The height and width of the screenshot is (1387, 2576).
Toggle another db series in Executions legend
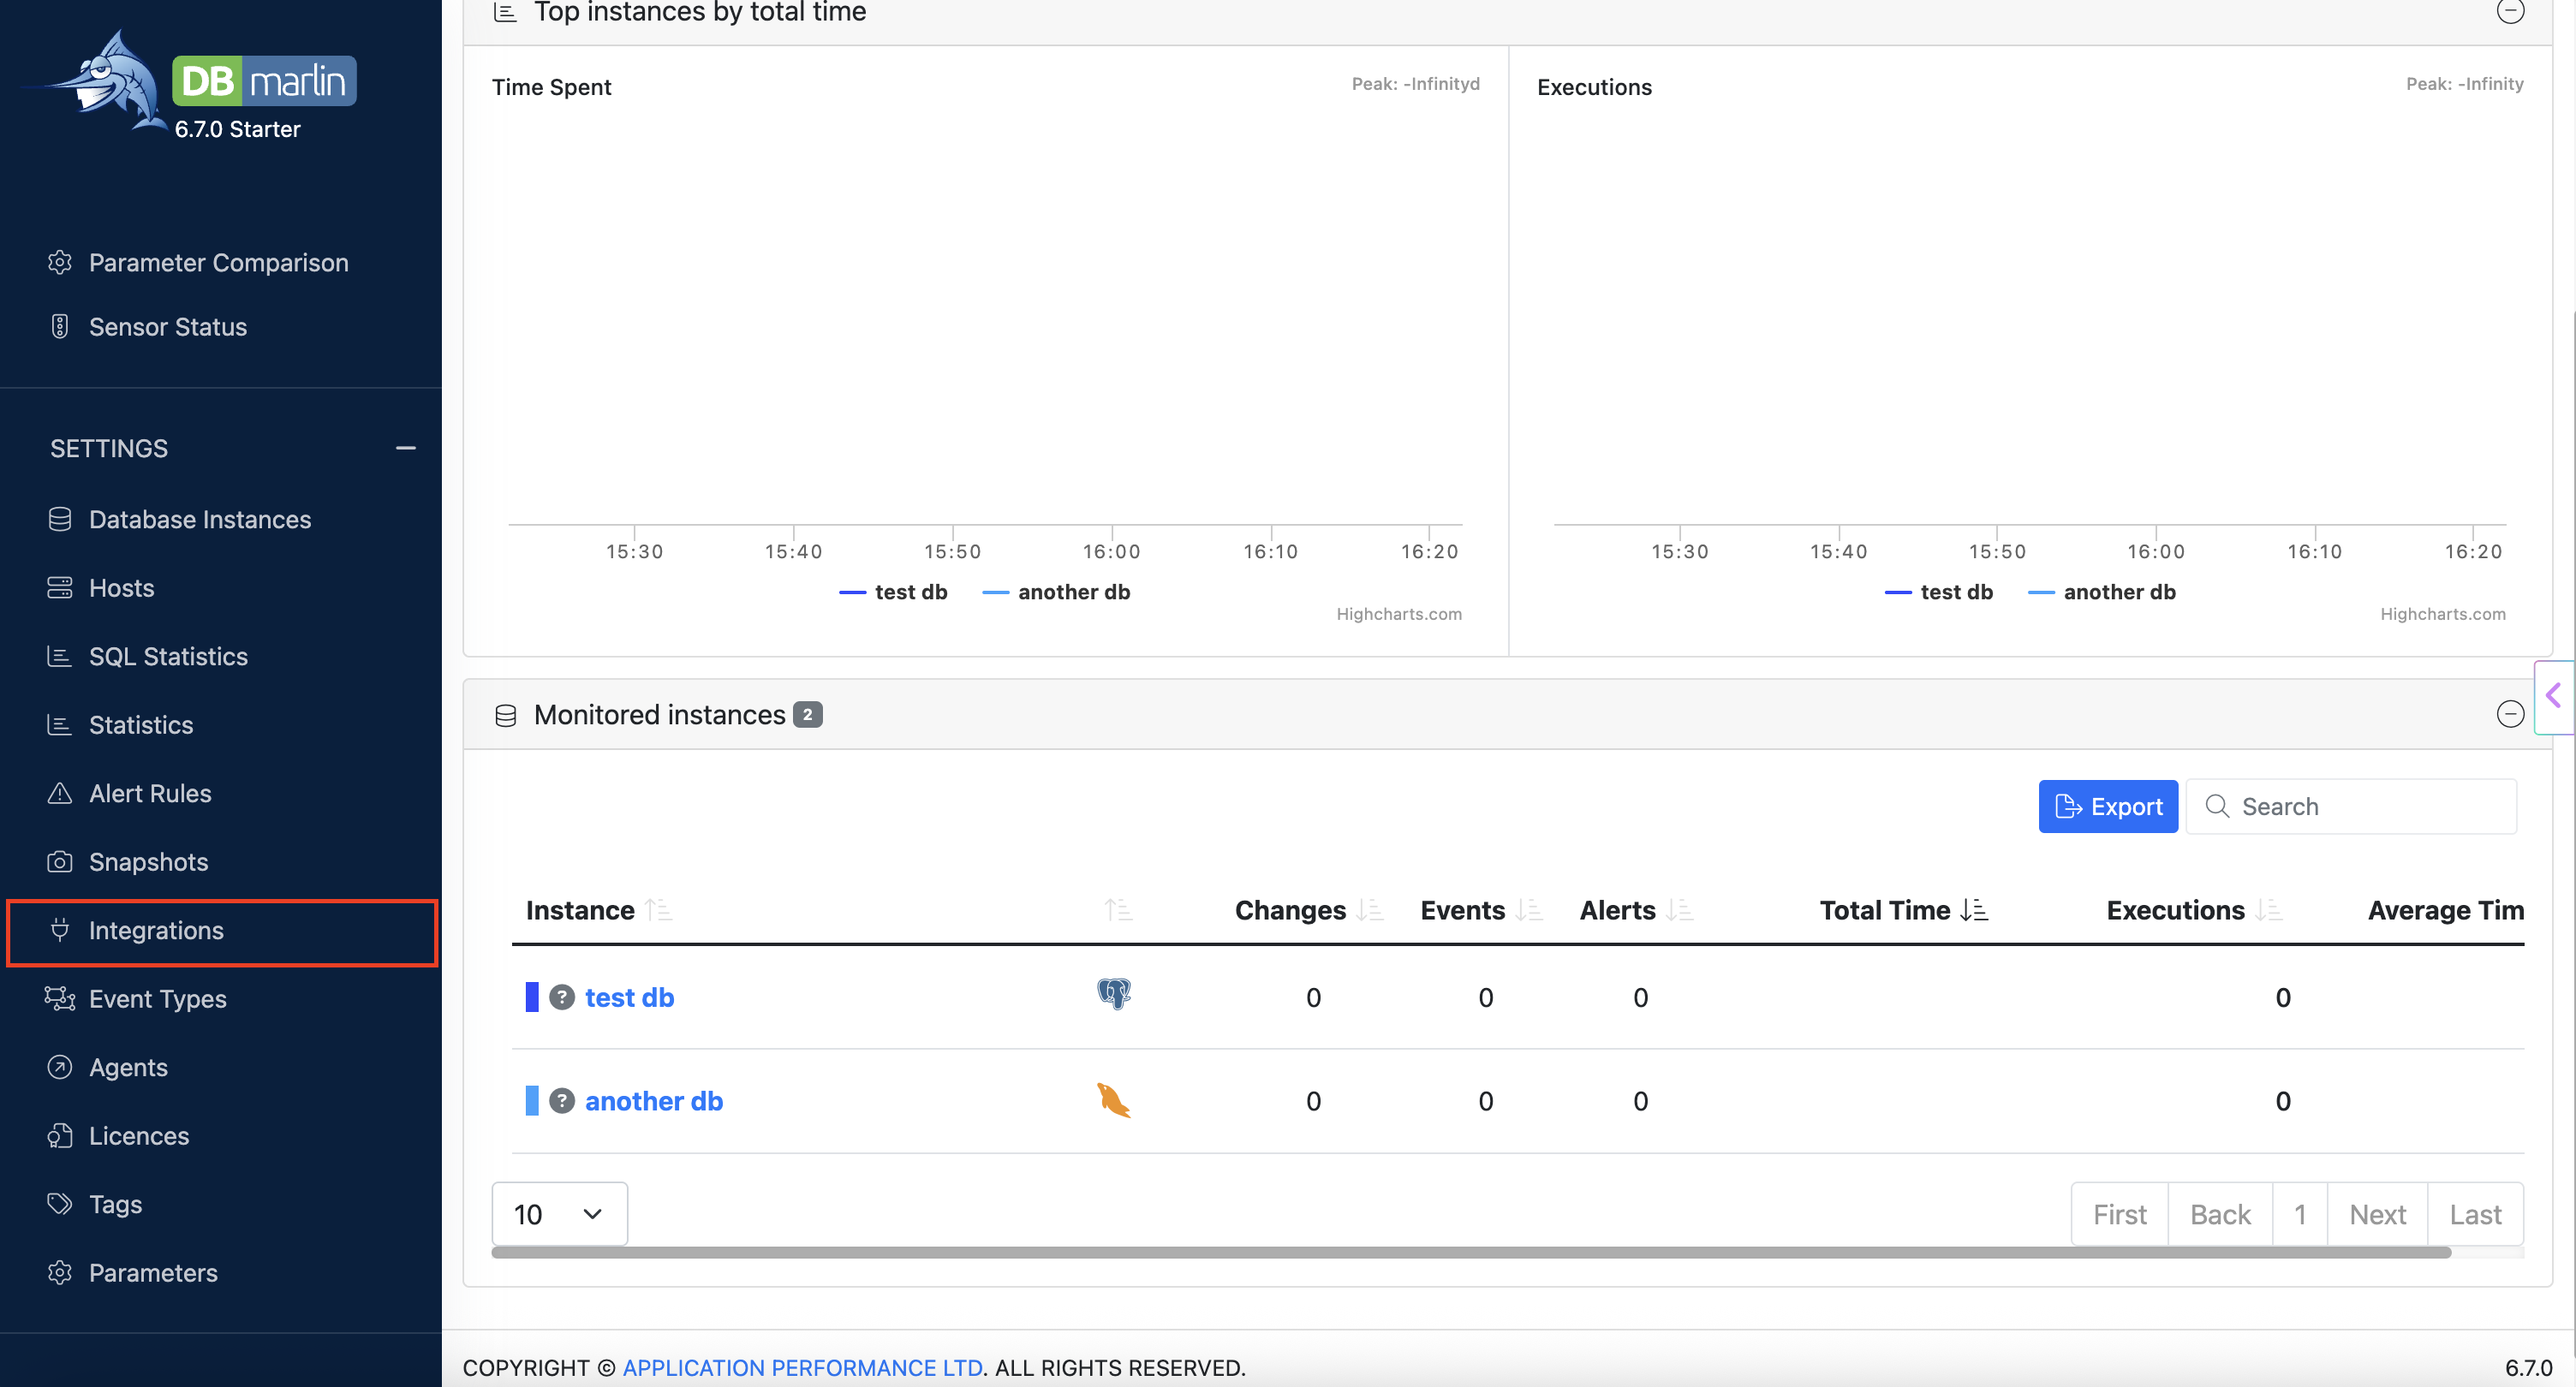click(2101, 592)
